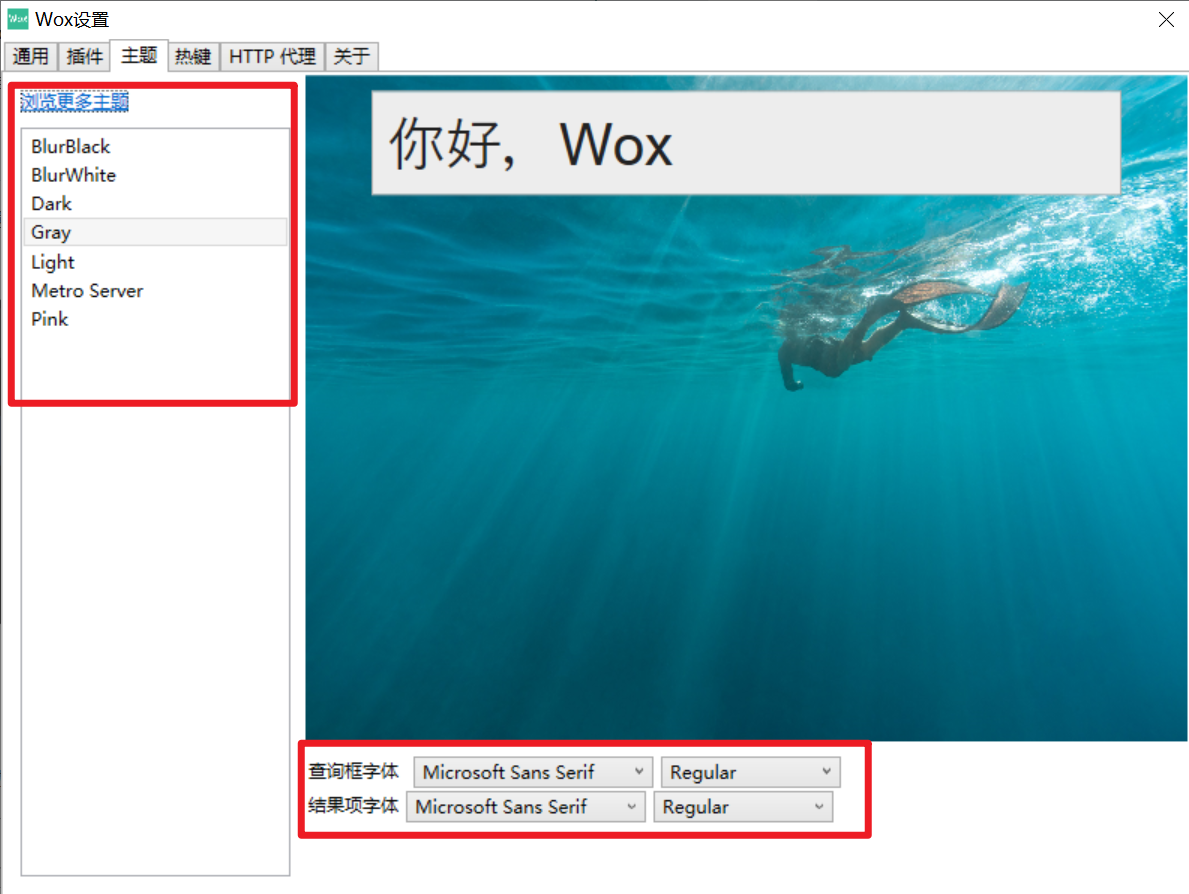Screen dimensions: 1189x894
Task: Open the HTTP 代理 tab
Action: (x=271, y=56)
